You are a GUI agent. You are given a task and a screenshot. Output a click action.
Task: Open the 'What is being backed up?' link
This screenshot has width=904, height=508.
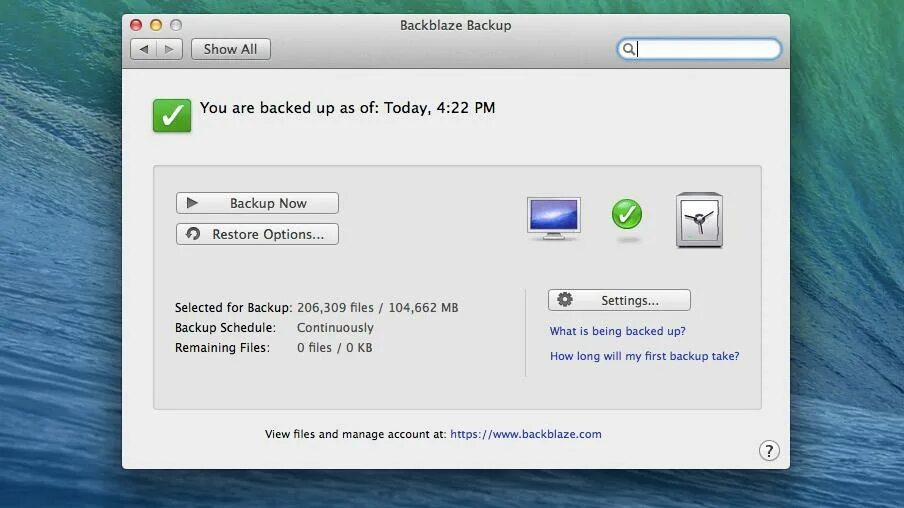pos(617,331)
